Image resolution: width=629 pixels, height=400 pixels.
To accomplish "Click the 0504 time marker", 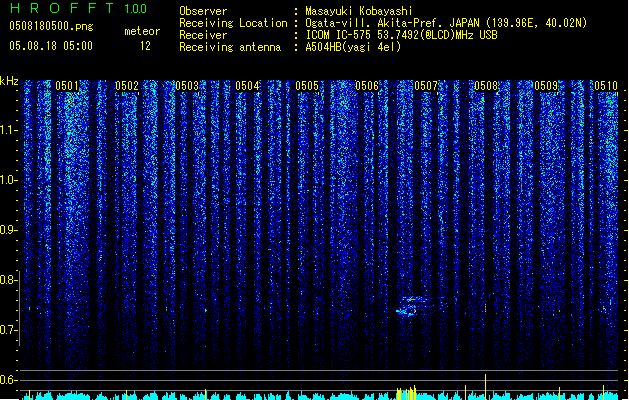I will point(247,86).
